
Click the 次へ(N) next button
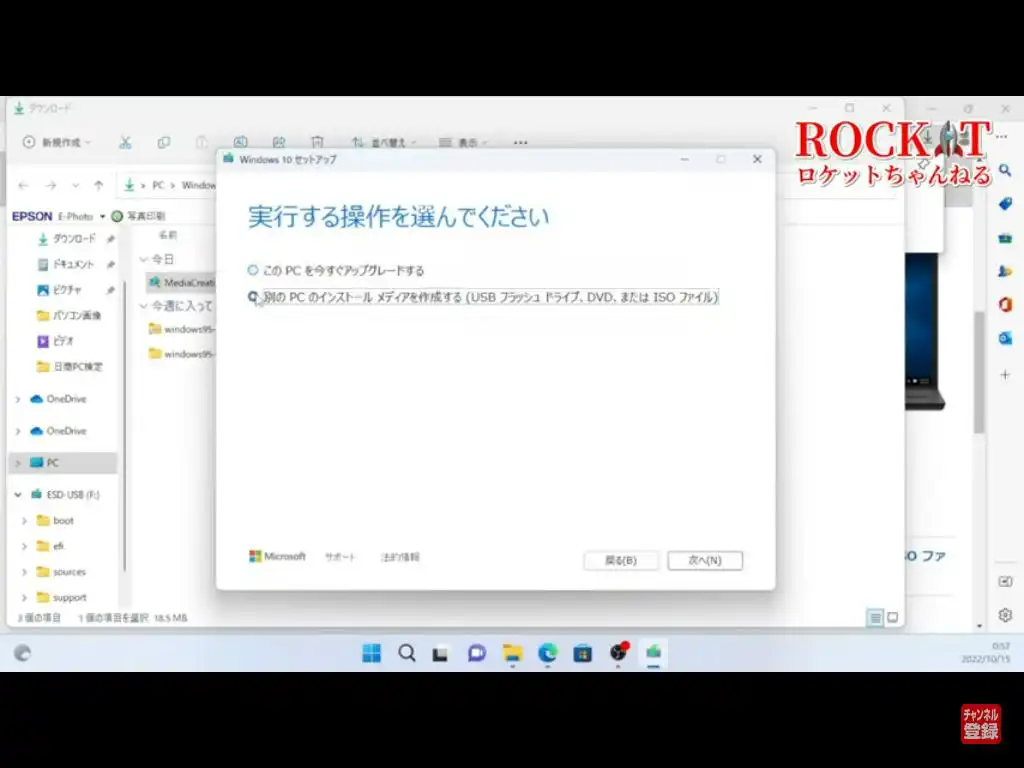coord(705,560)
